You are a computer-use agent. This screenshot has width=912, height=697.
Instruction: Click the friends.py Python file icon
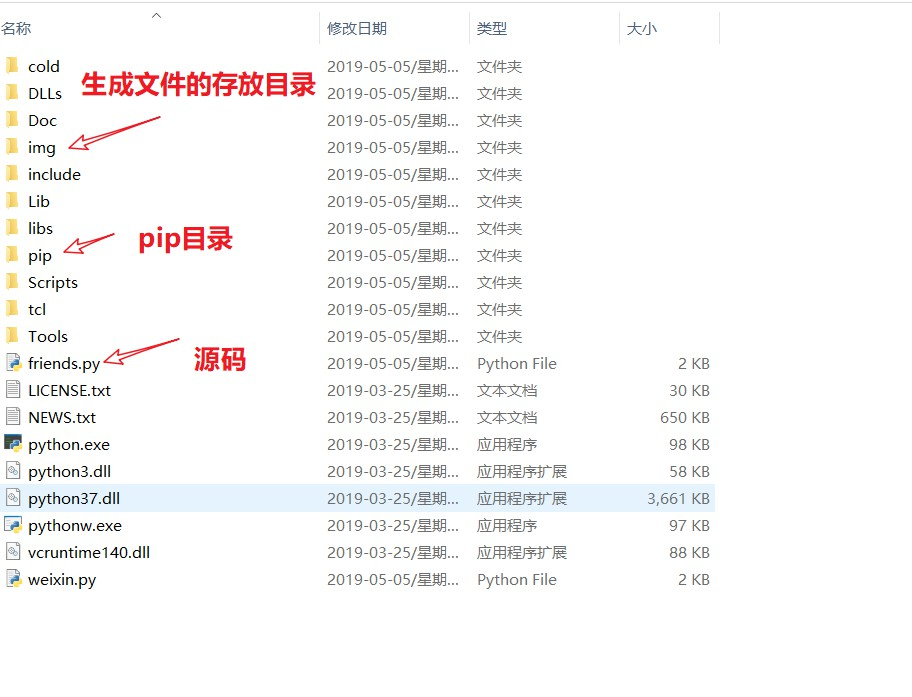(x=13, y=362)
